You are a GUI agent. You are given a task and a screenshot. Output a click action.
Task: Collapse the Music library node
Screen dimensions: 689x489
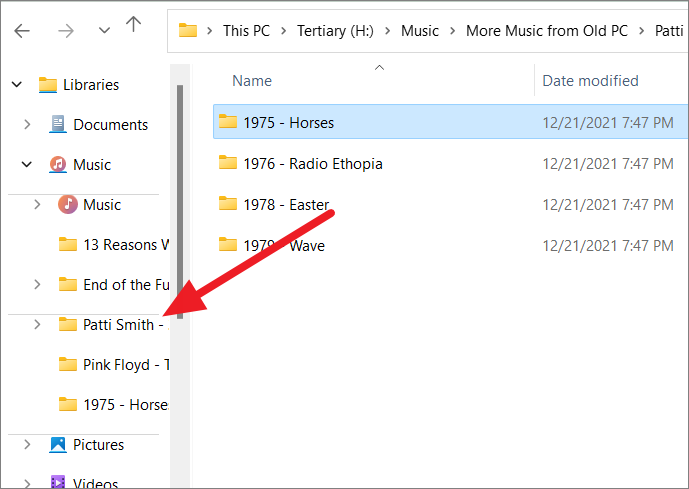pos(27,164)
